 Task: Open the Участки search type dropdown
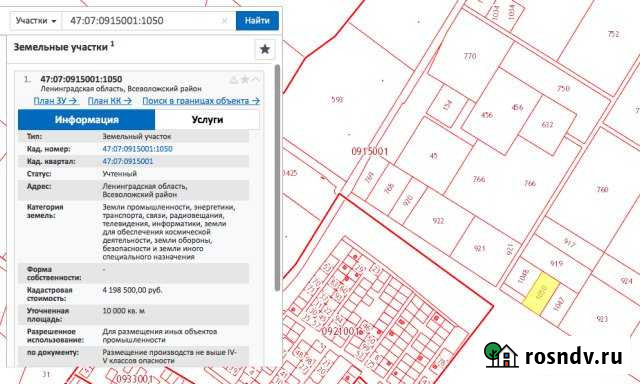[36, 20]
